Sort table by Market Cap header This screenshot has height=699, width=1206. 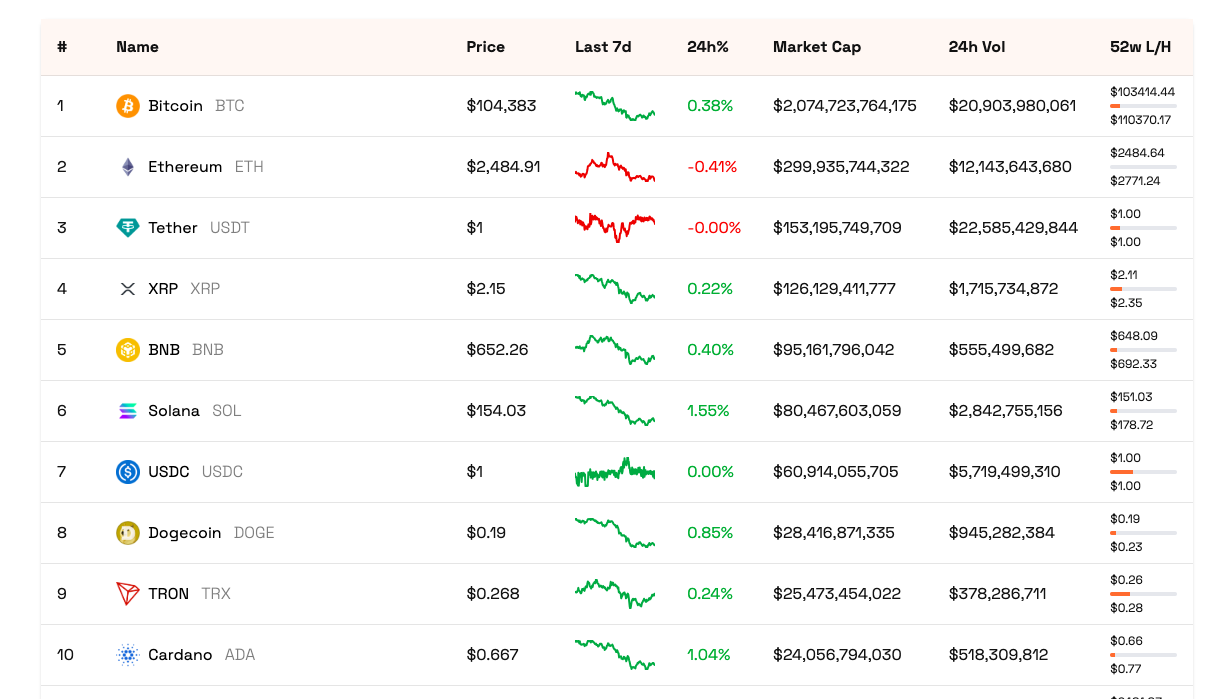[816, 47]
